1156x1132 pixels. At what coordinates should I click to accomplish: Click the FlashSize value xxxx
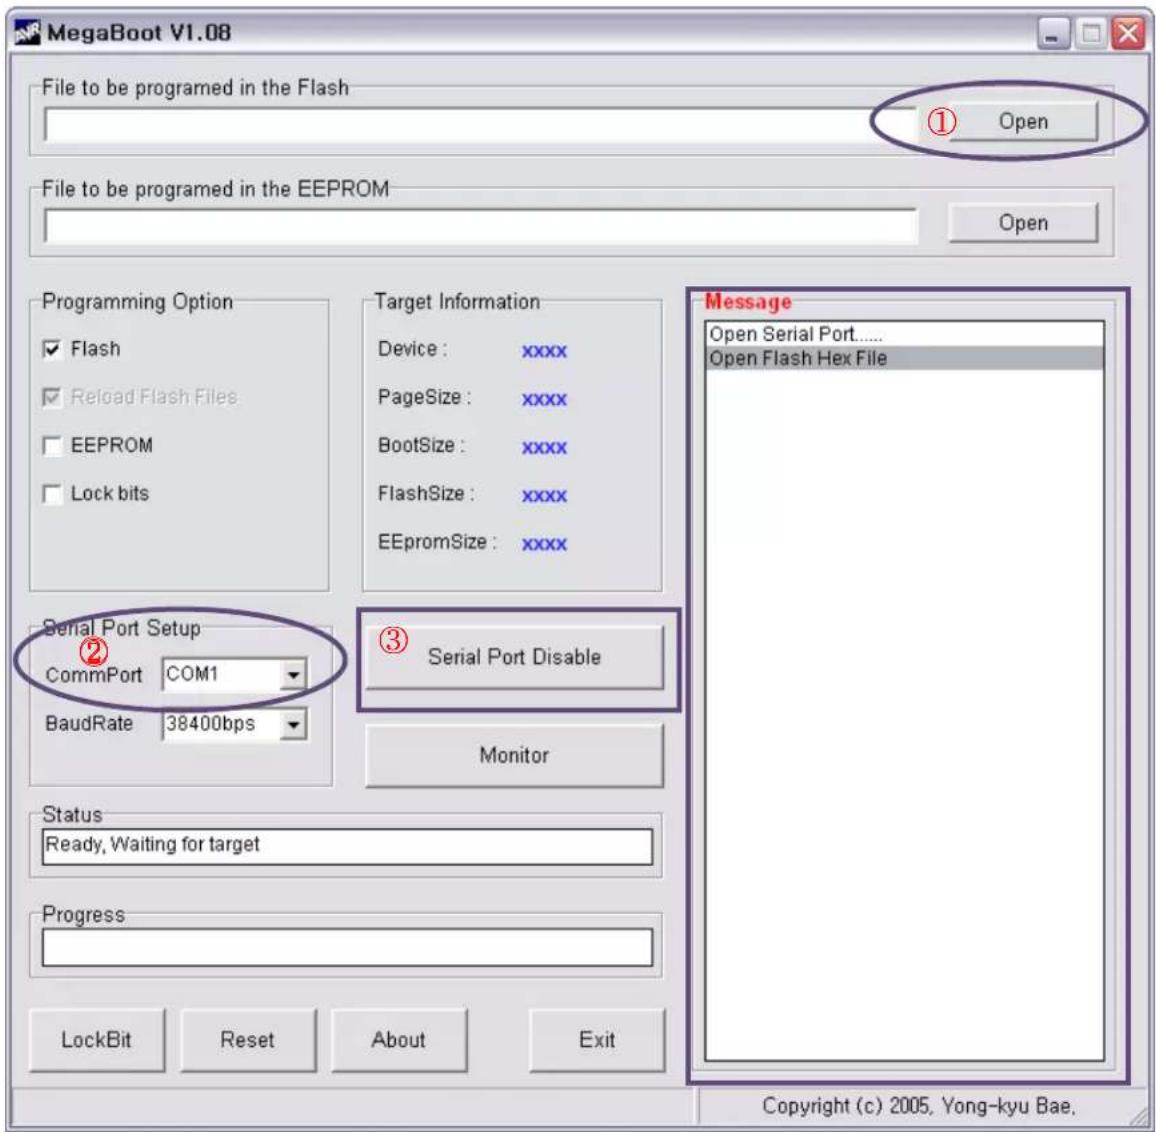click(544, 496)
